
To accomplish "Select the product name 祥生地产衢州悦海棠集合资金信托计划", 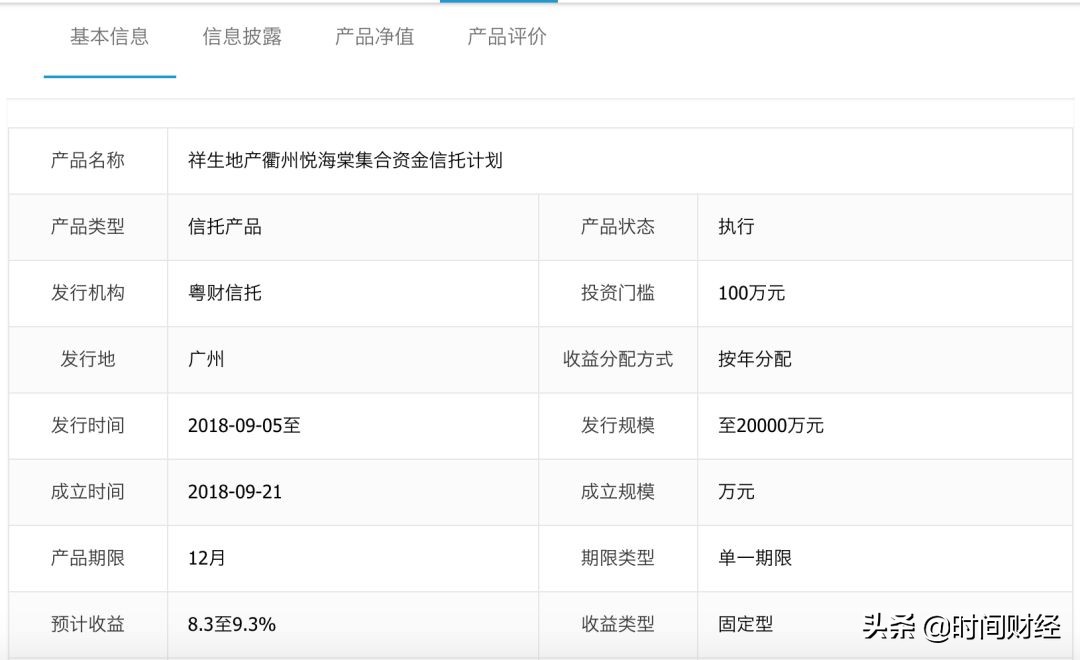I will pyautogui.click(x=345, y=160).
